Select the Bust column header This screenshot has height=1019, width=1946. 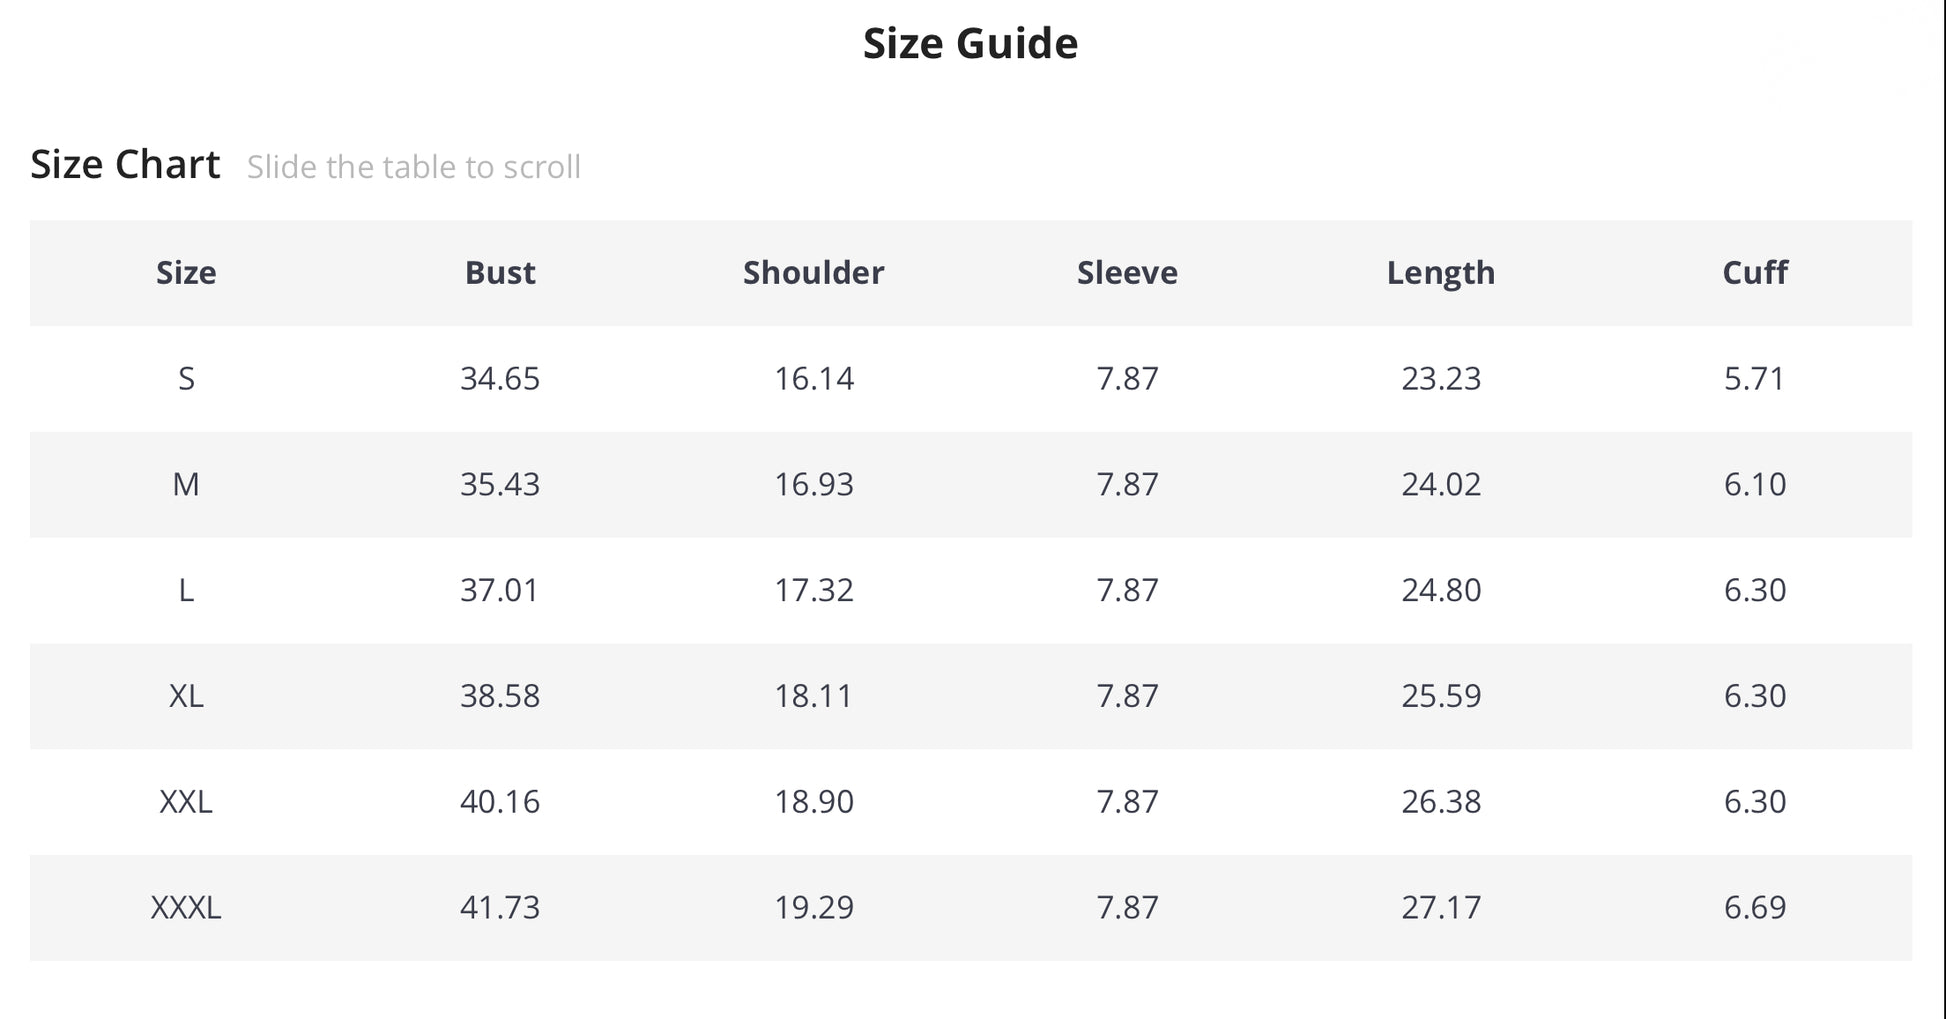[x=500, y=273]
